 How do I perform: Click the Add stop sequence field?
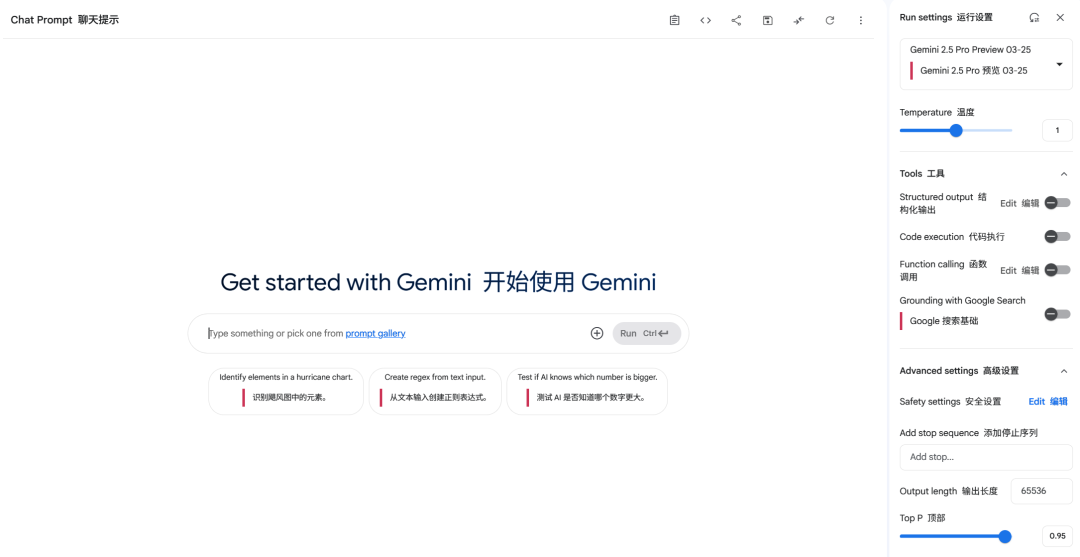(x=986, y=457)
